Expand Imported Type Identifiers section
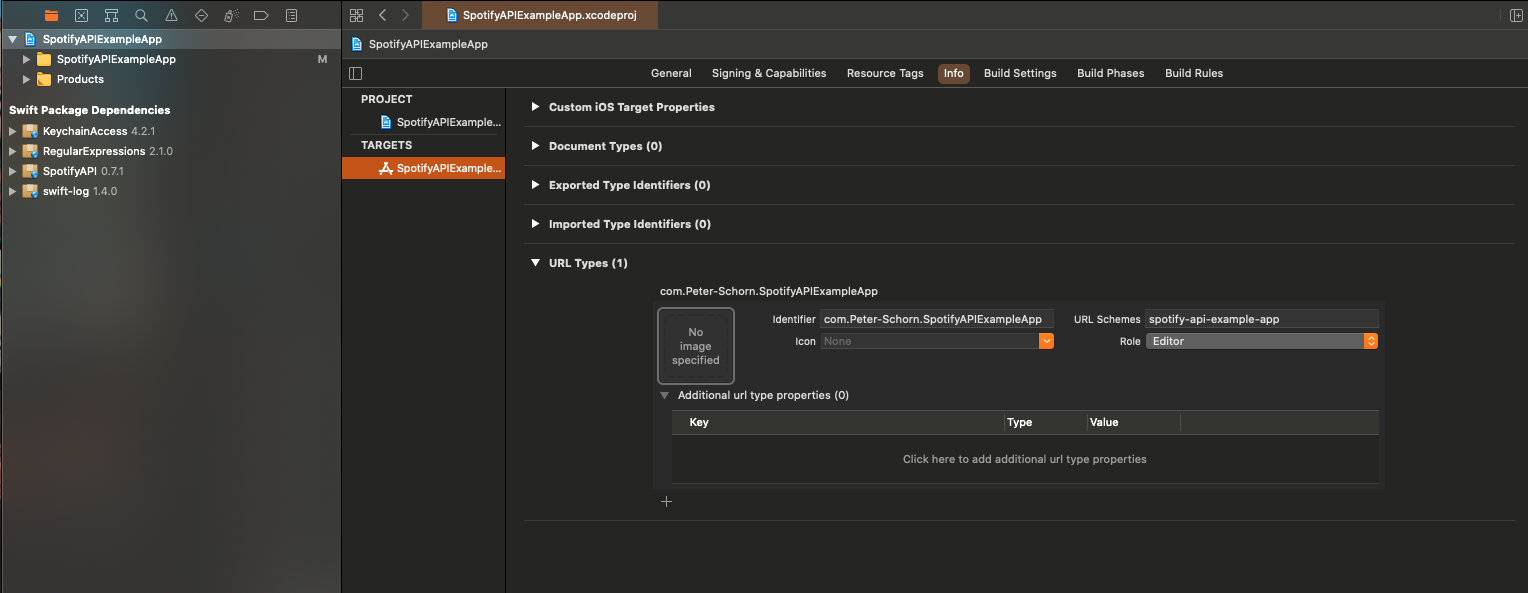The image size is (1528, 593). [x=535, y=224]
